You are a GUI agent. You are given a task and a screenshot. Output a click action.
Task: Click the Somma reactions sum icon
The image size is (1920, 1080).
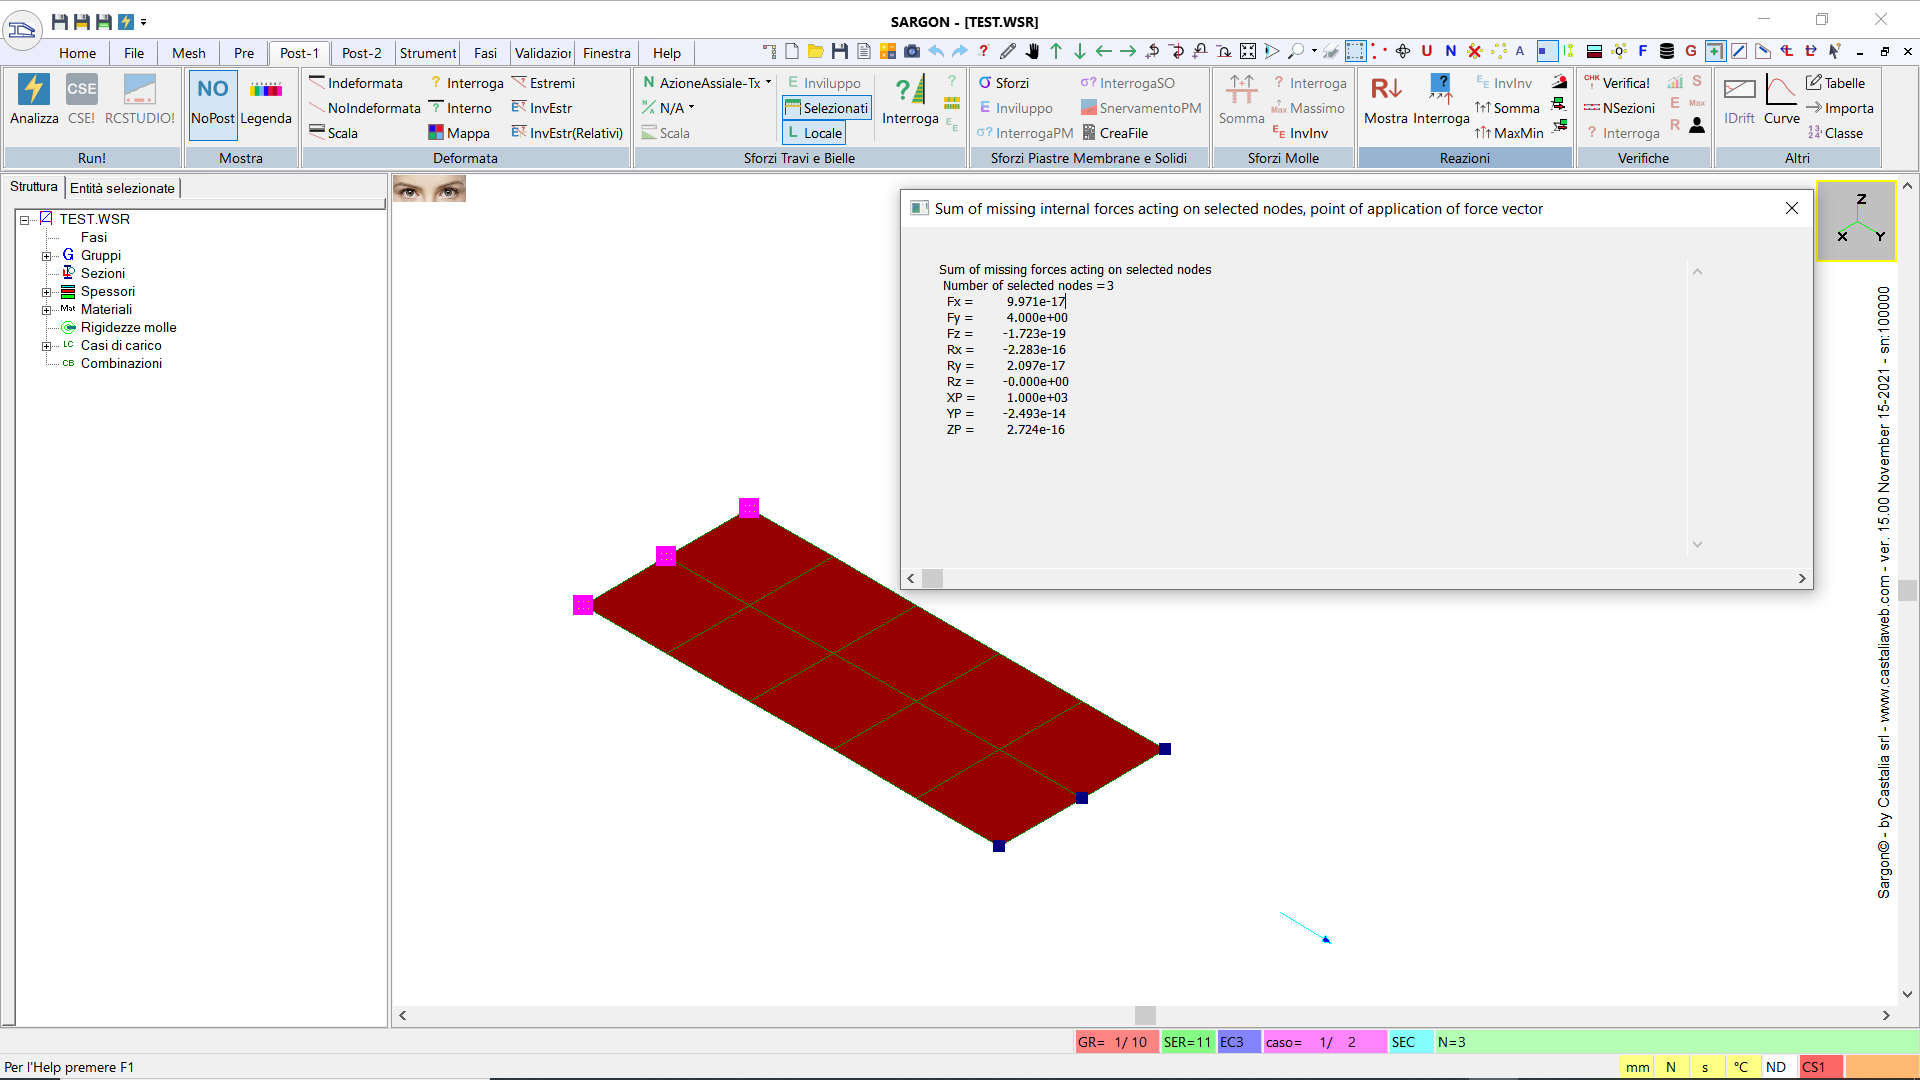click(x=1507, y=108)
